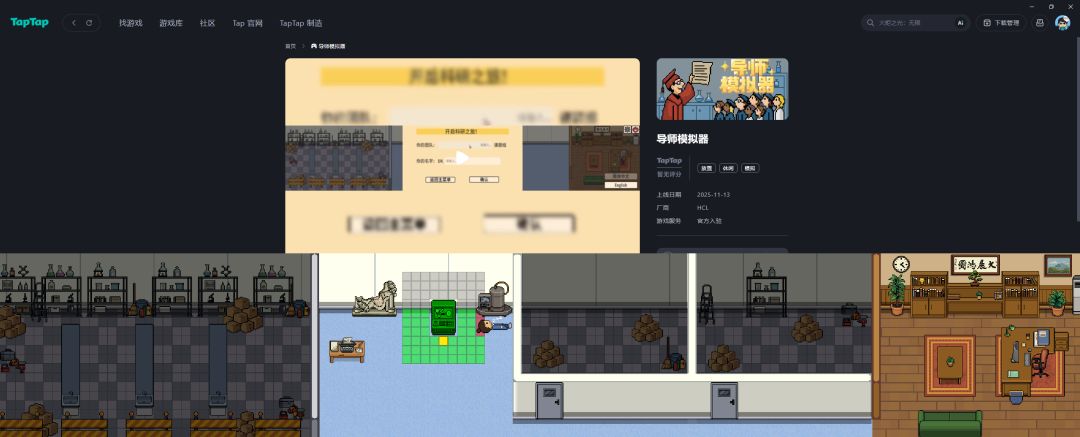This screenshot has height=437, width=1080.
Task: Click the third genre tag after 休闲
Action: (750, 168)
